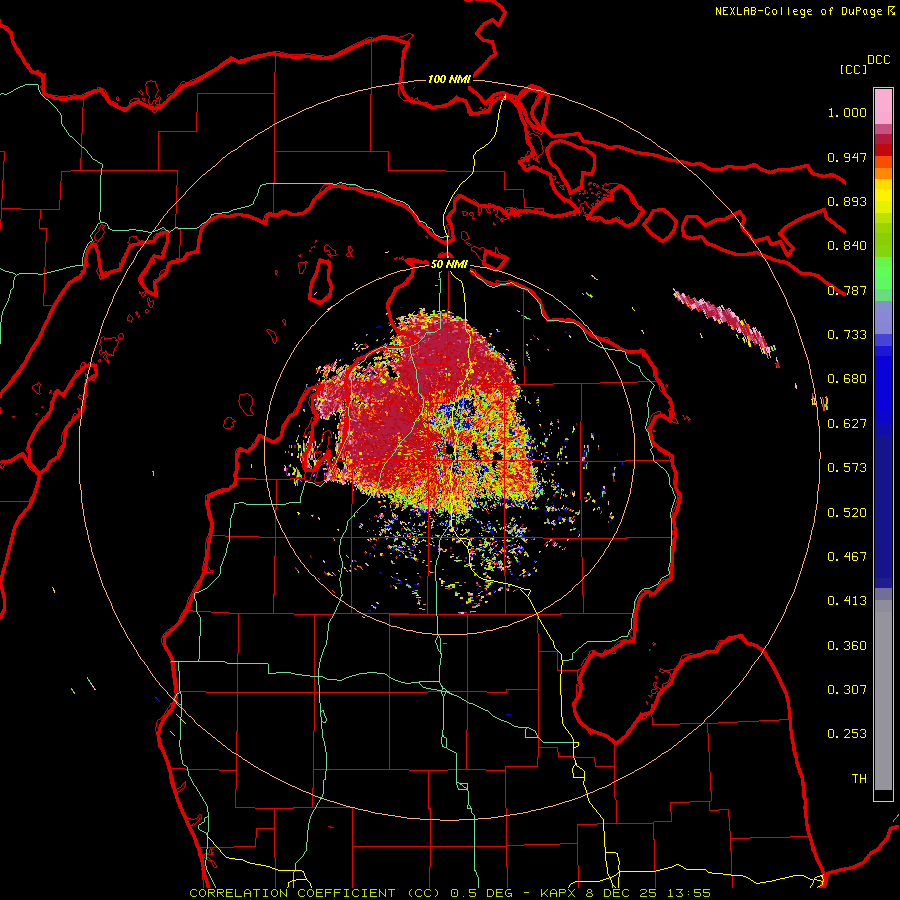Click the 0.680 color scale value
The image size is (900, 900).
(x=847, y=379)
